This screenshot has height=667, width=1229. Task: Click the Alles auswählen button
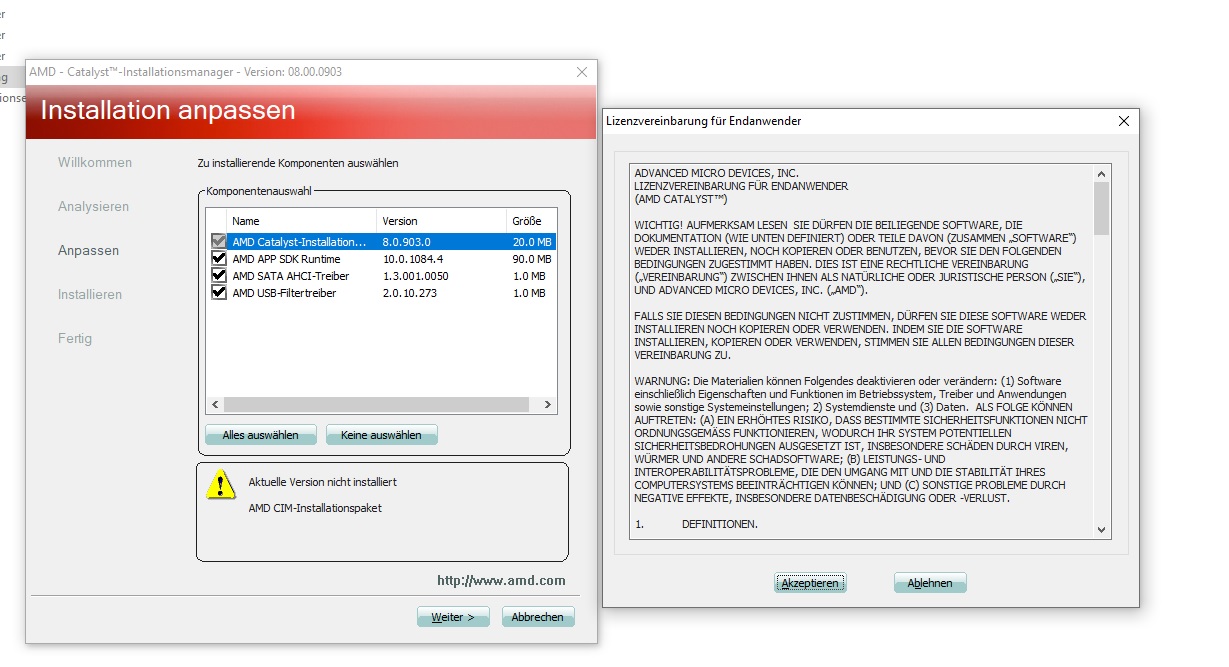tap(260, 435)
